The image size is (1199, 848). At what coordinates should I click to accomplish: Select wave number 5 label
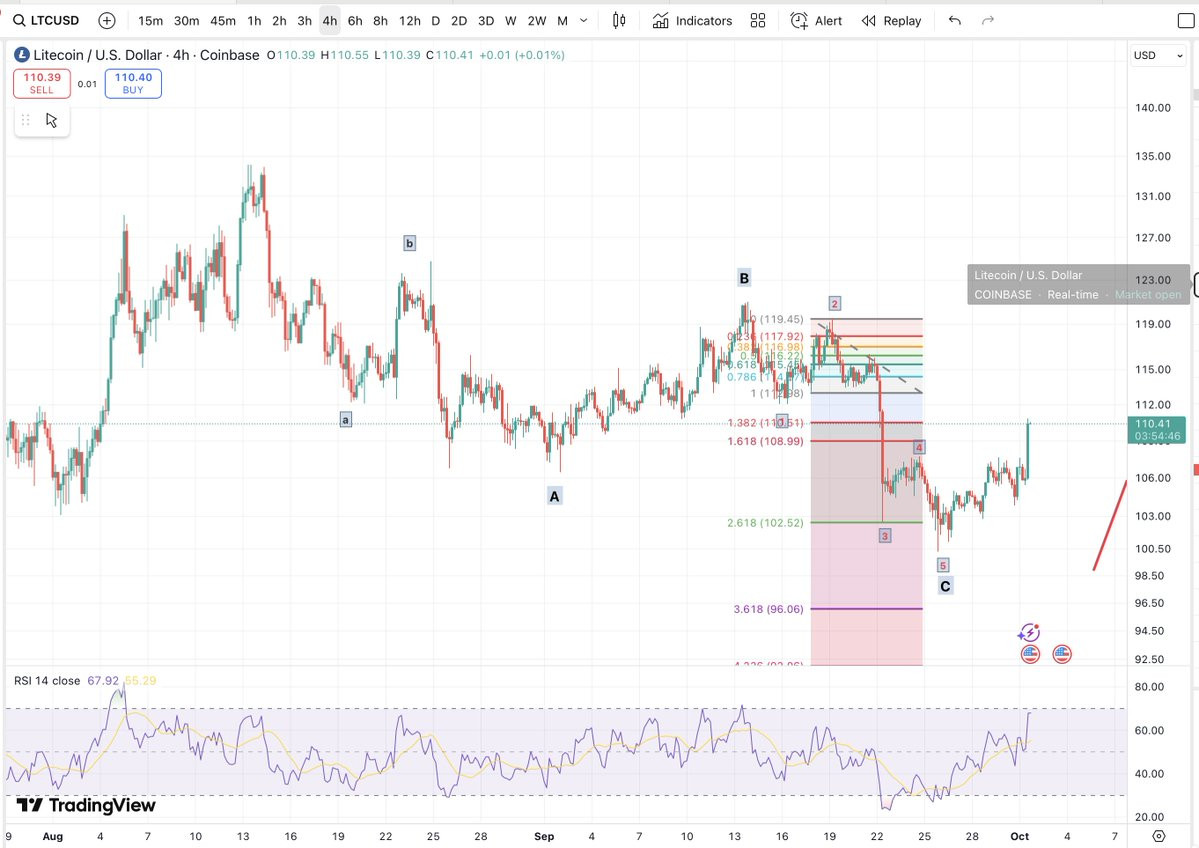pos(943,565)
